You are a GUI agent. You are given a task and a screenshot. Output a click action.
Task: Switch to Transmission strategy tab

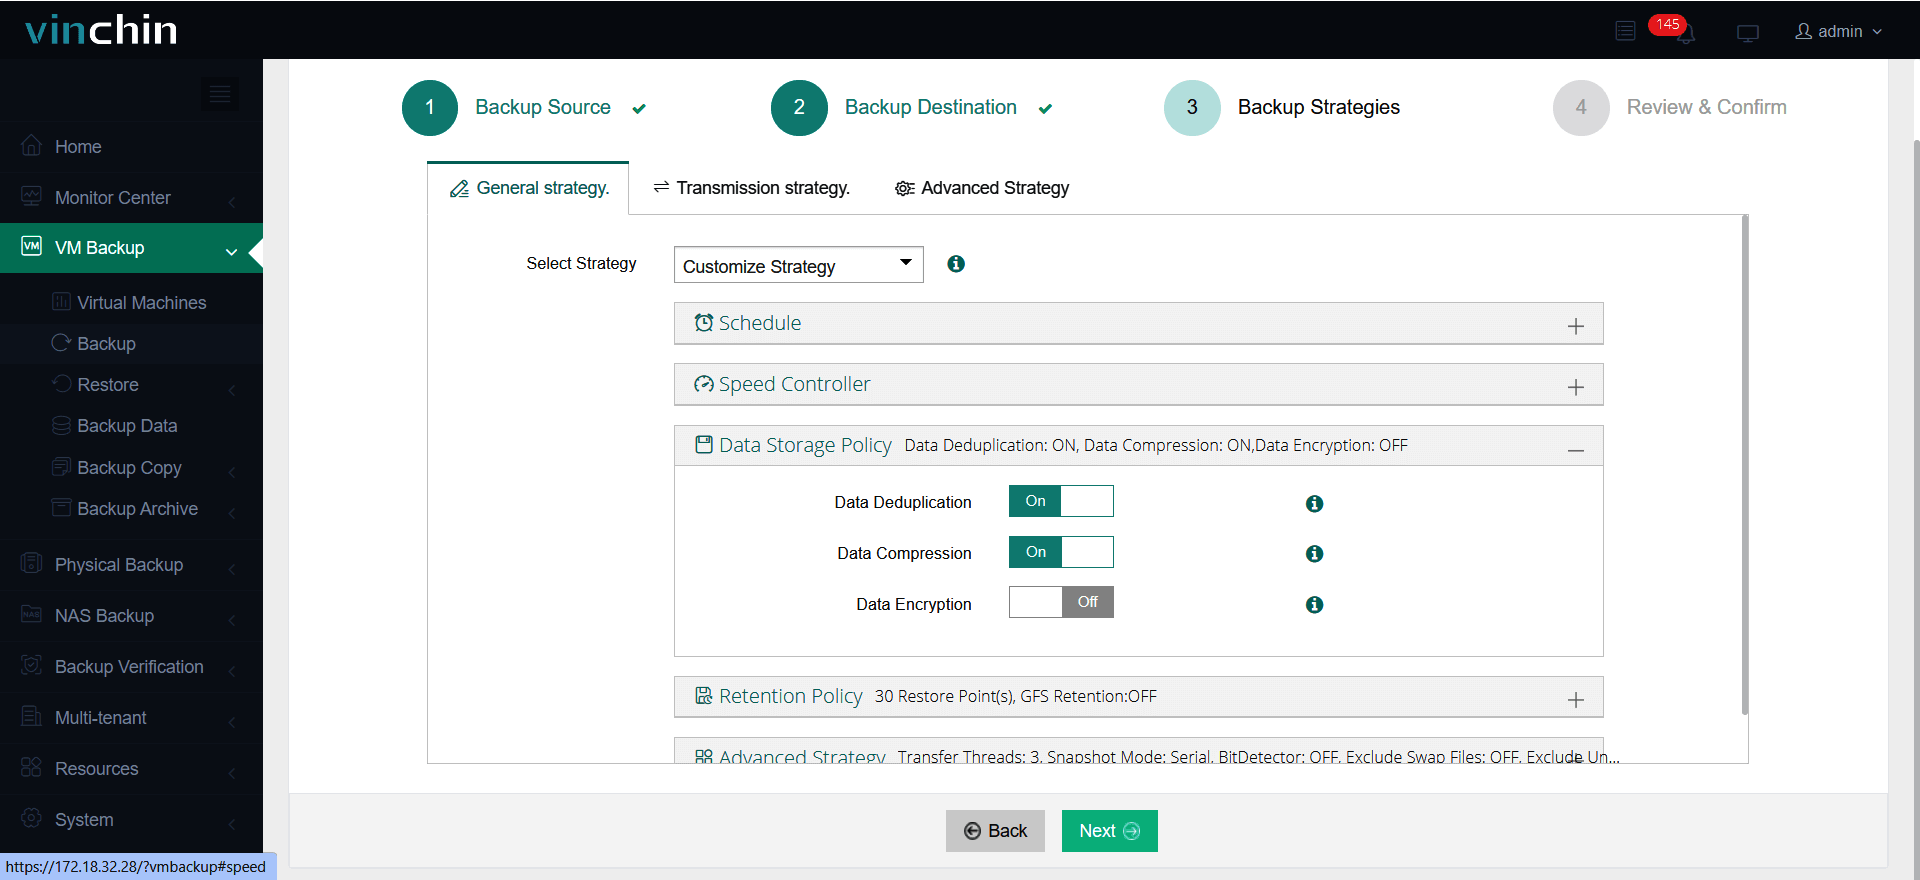751,188
